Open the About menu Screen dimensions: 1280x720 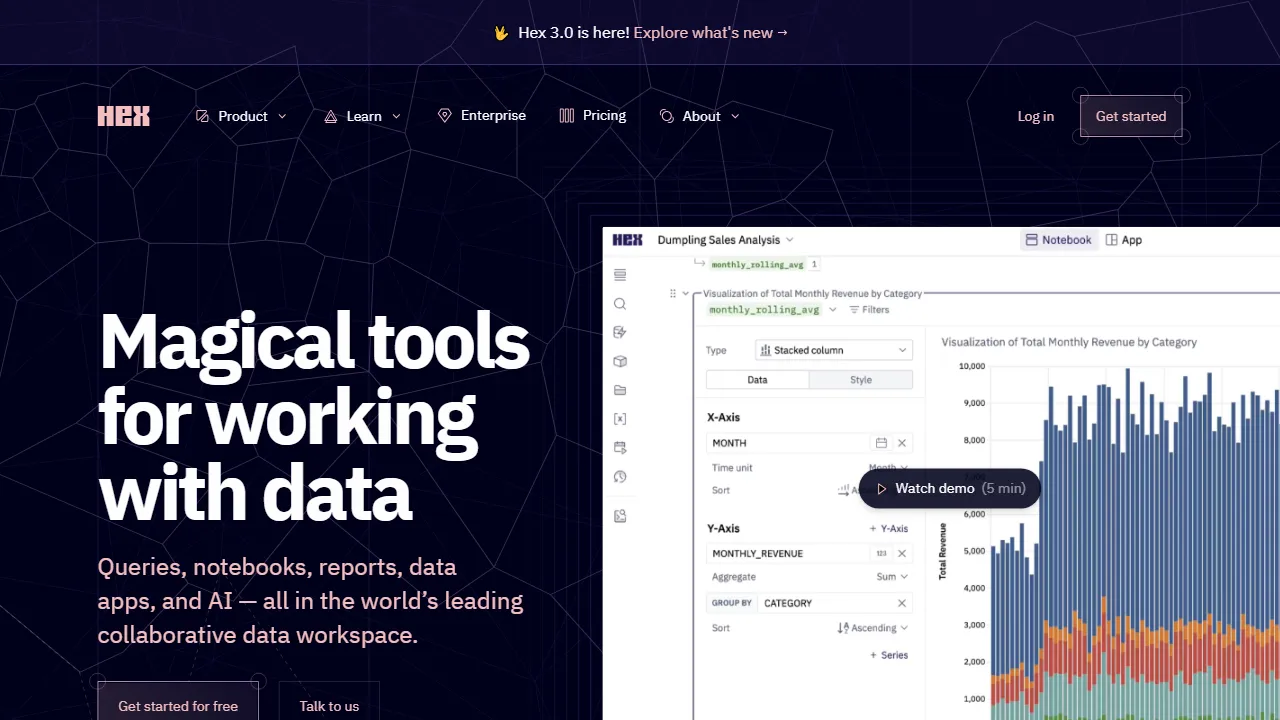click(700, 116)
